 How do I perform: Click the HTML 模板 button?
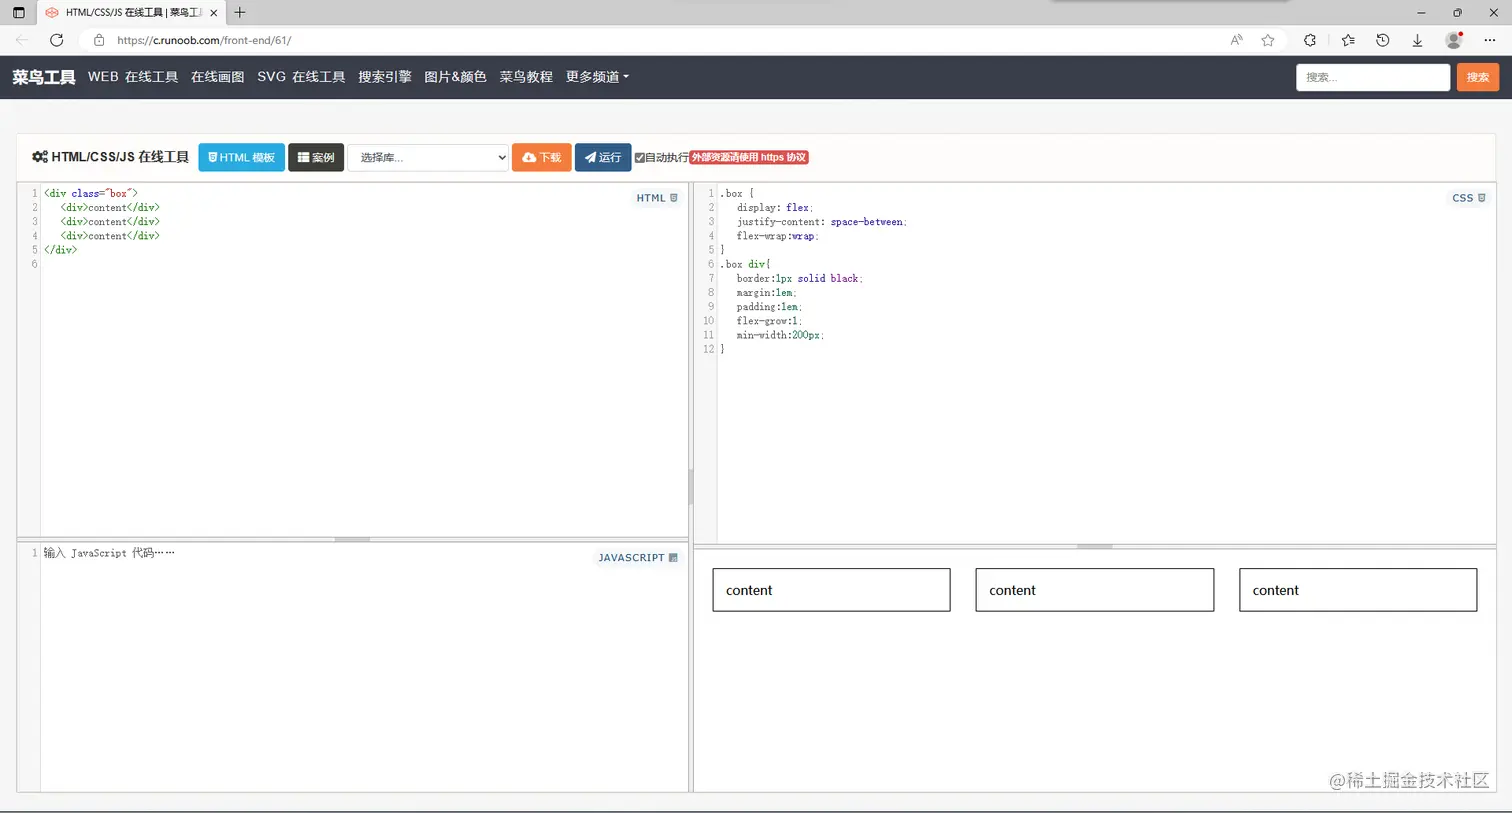(x=241, y=157)
